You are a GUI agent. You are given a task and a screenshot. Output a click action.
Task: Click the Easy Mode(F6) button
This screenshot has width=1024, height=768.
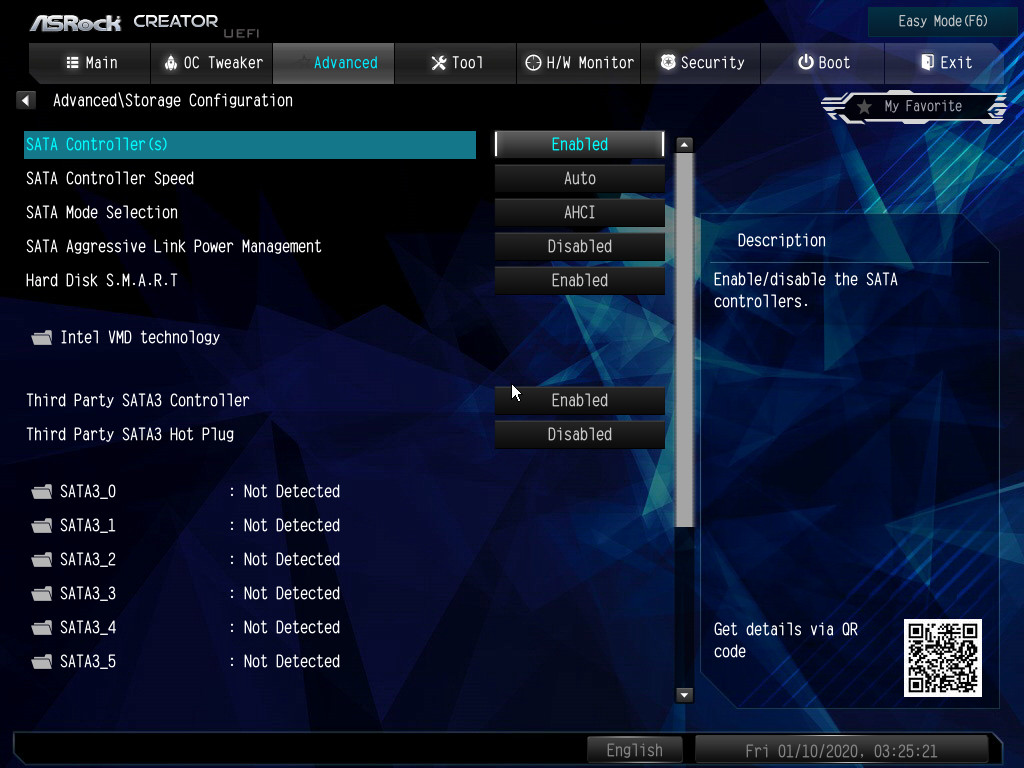[943, 21]
